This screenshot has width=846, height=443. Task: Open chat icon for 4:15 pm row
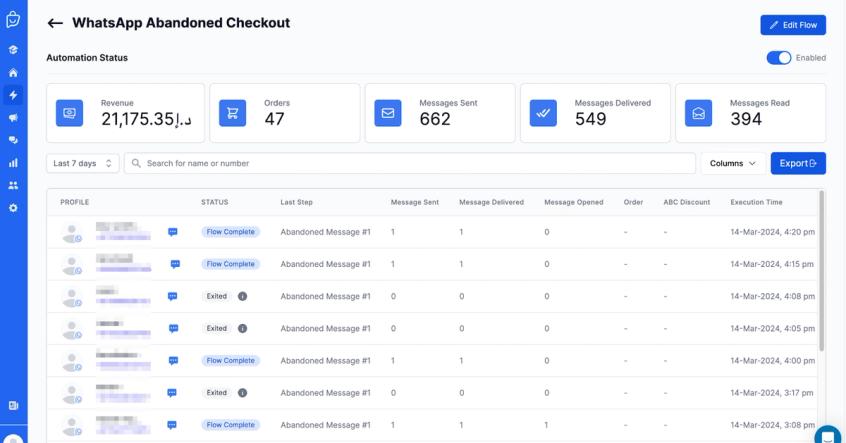[175, 264]
